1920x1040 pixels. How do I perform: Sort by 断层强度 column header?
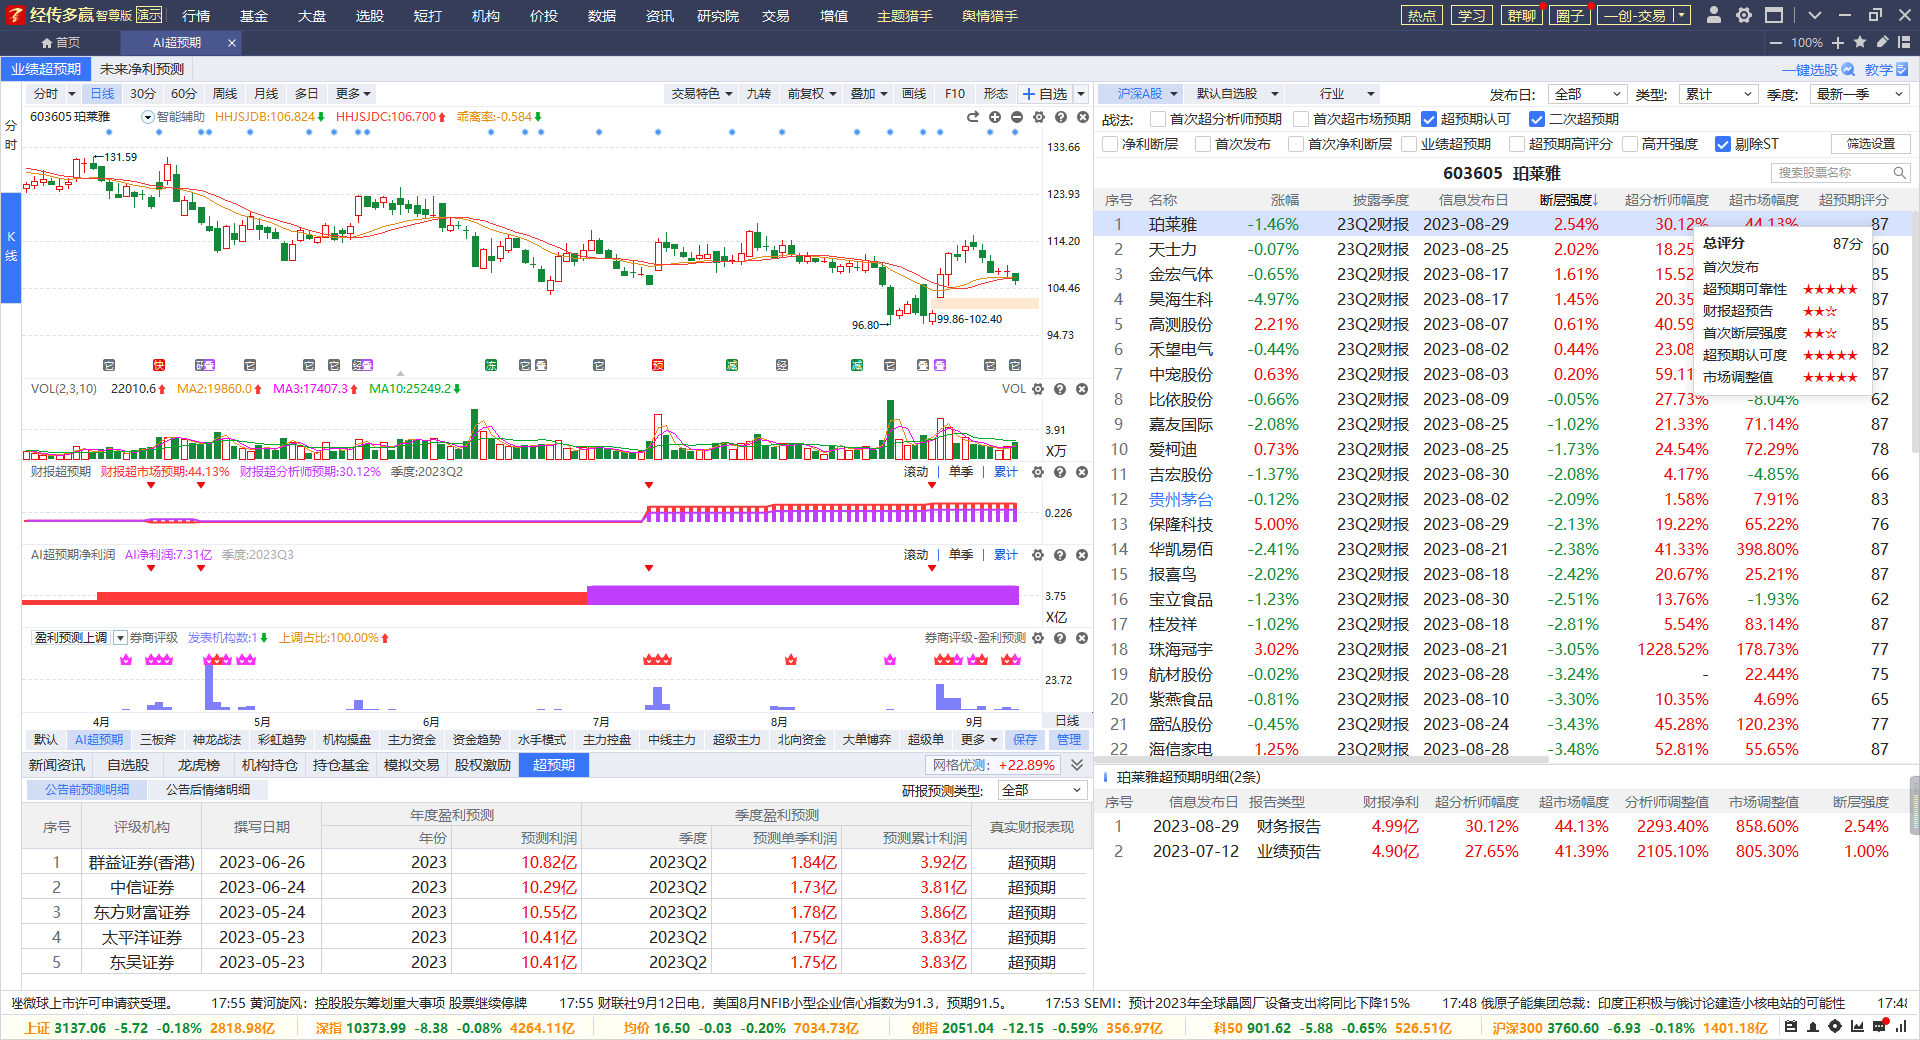pyautogui.click(x=1568, y=200)
